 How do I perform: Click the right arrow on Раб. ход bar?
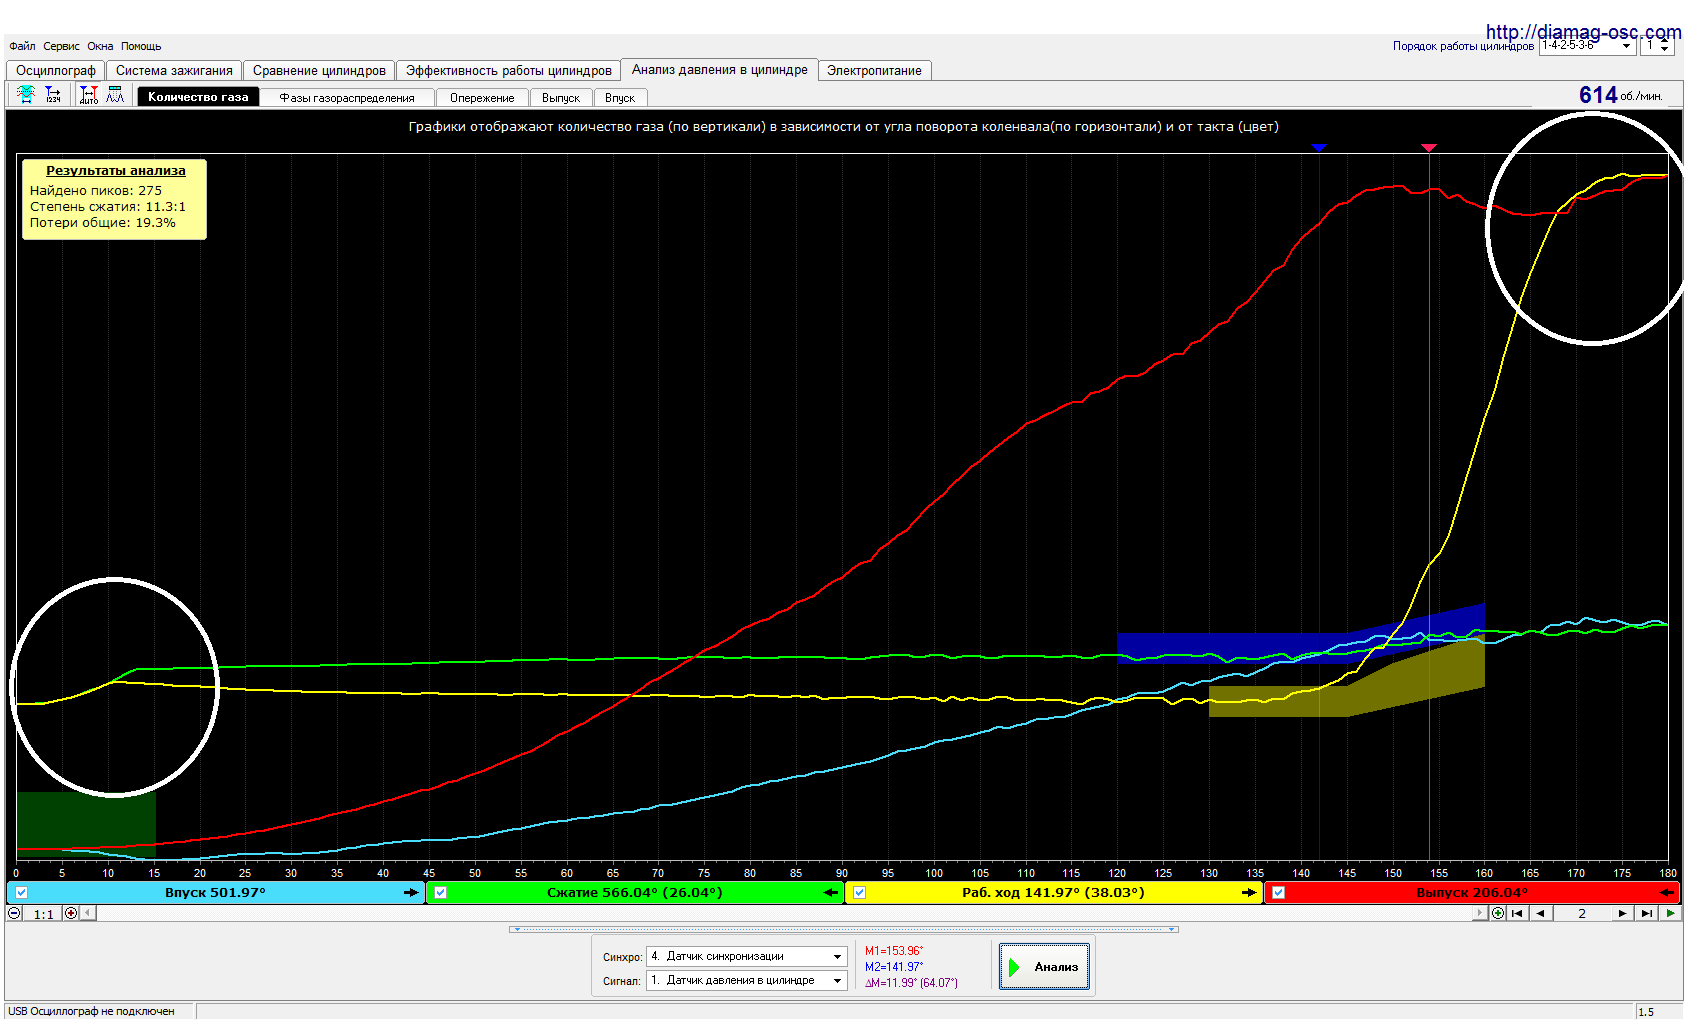pyautogui.click(x=1249, y=892)
